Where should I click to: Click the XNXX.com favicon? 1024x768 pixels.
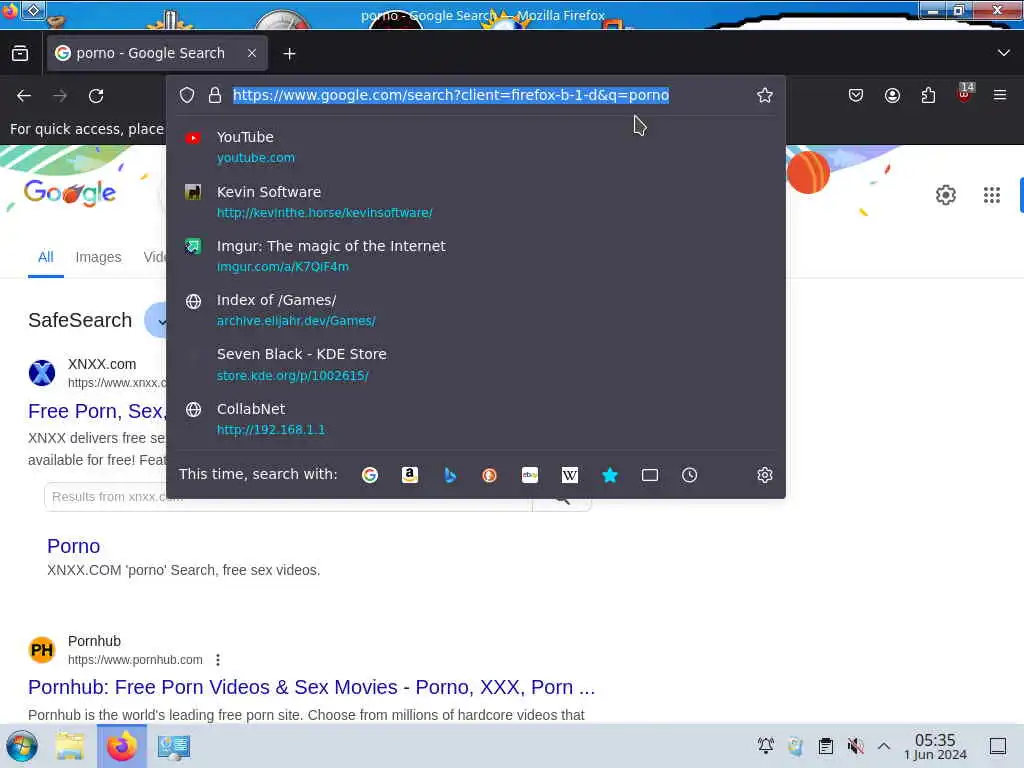[42, 374]
